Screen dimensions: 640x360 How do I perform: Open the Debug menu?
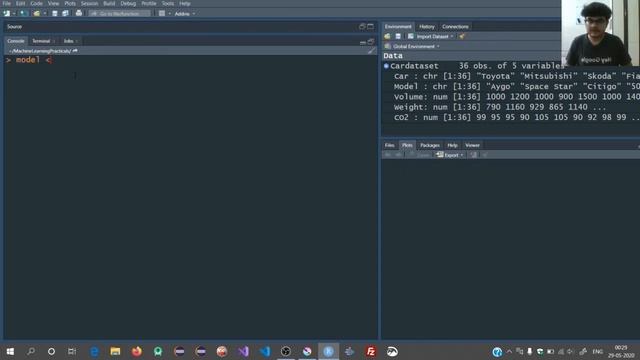[128, 3]
